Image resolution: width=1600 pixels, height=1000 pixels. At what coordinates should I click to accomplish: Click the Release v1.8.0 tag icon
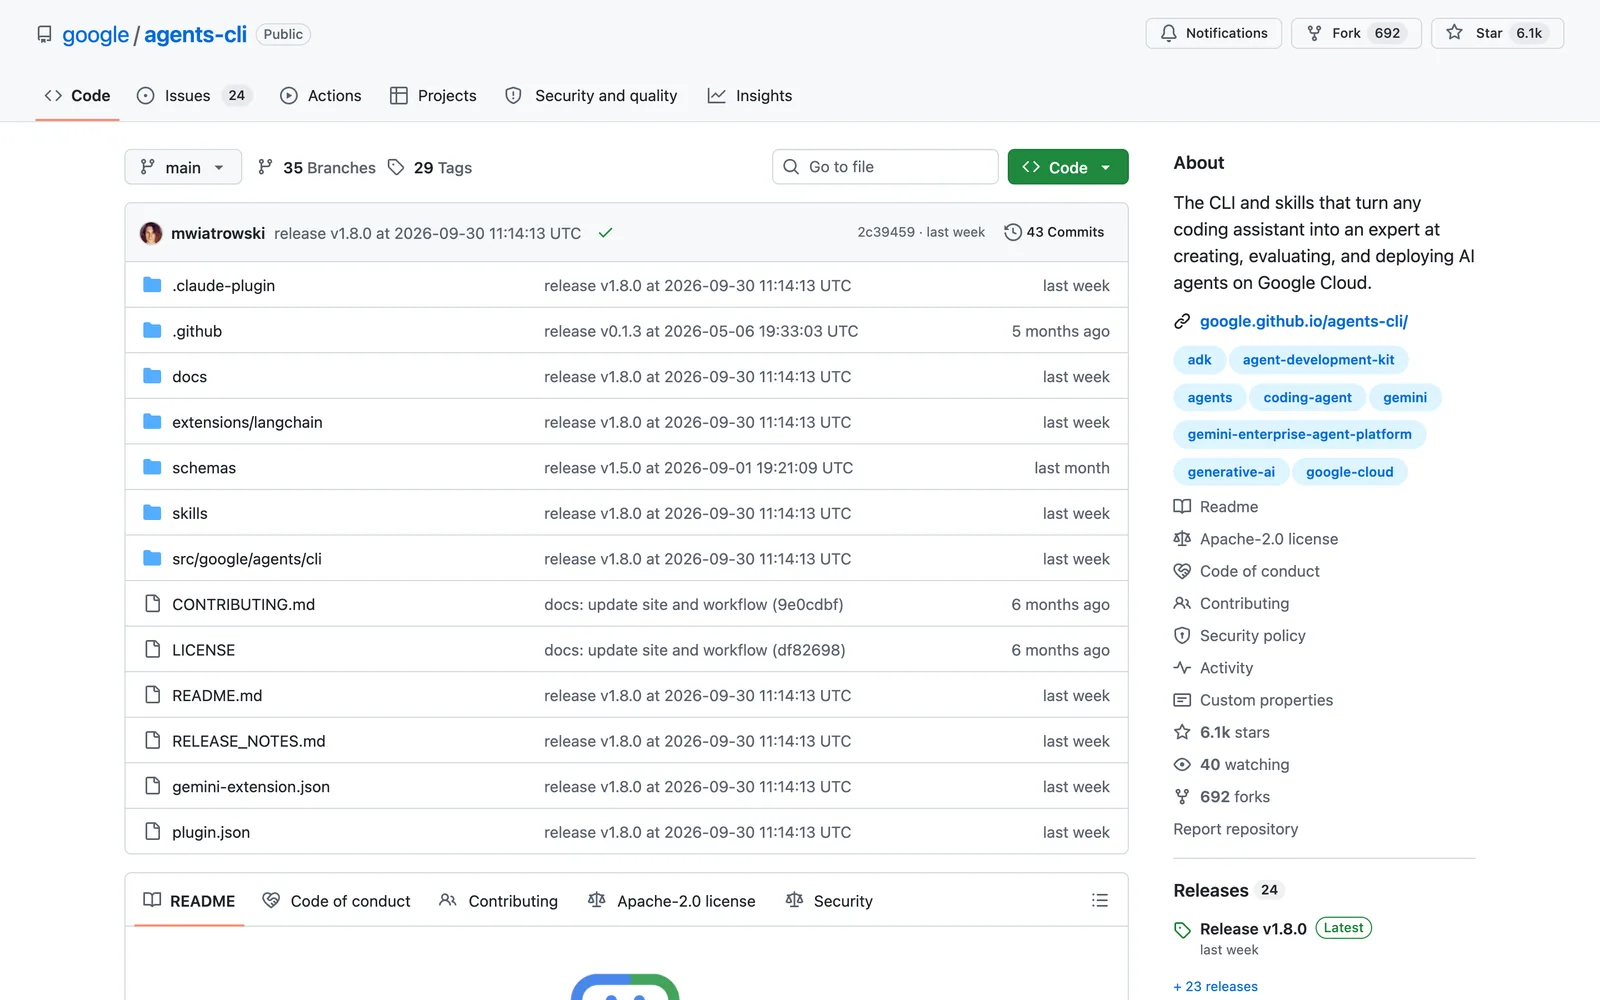click(1182, 930)
